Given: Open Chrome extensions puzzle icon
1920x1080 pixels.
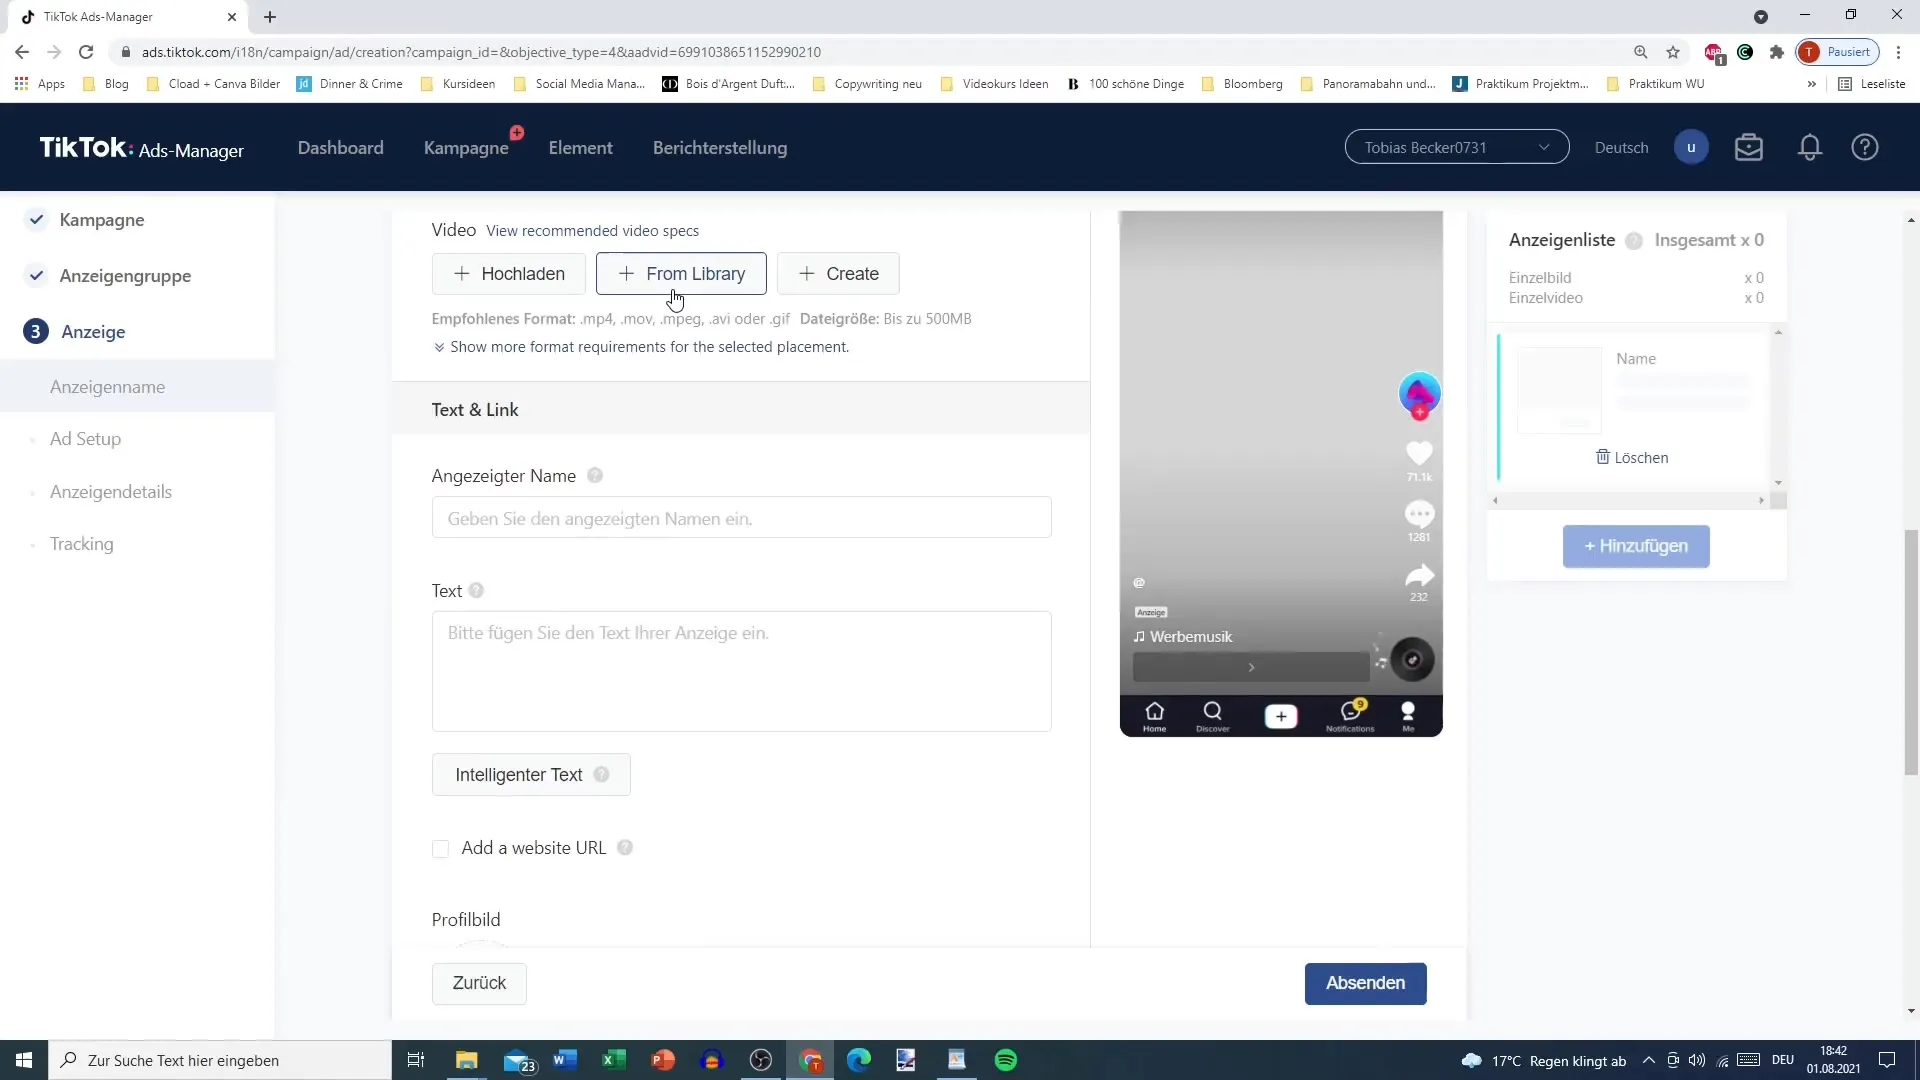Looking at the screenshot, I should pyautogui.click(x=1777, y=52).
